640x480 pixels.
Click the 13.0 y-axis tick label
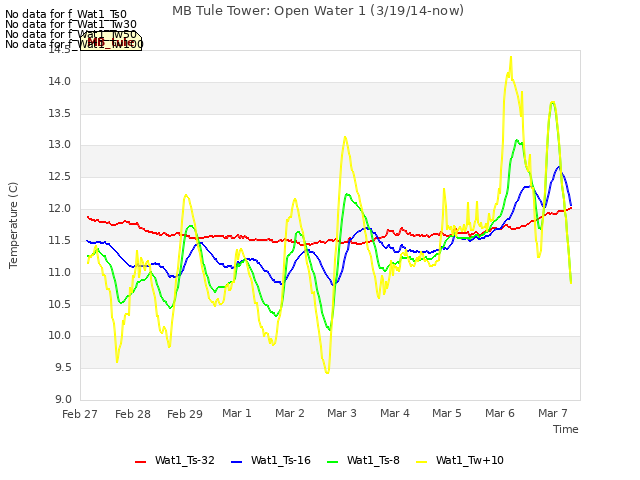[60, 144]
